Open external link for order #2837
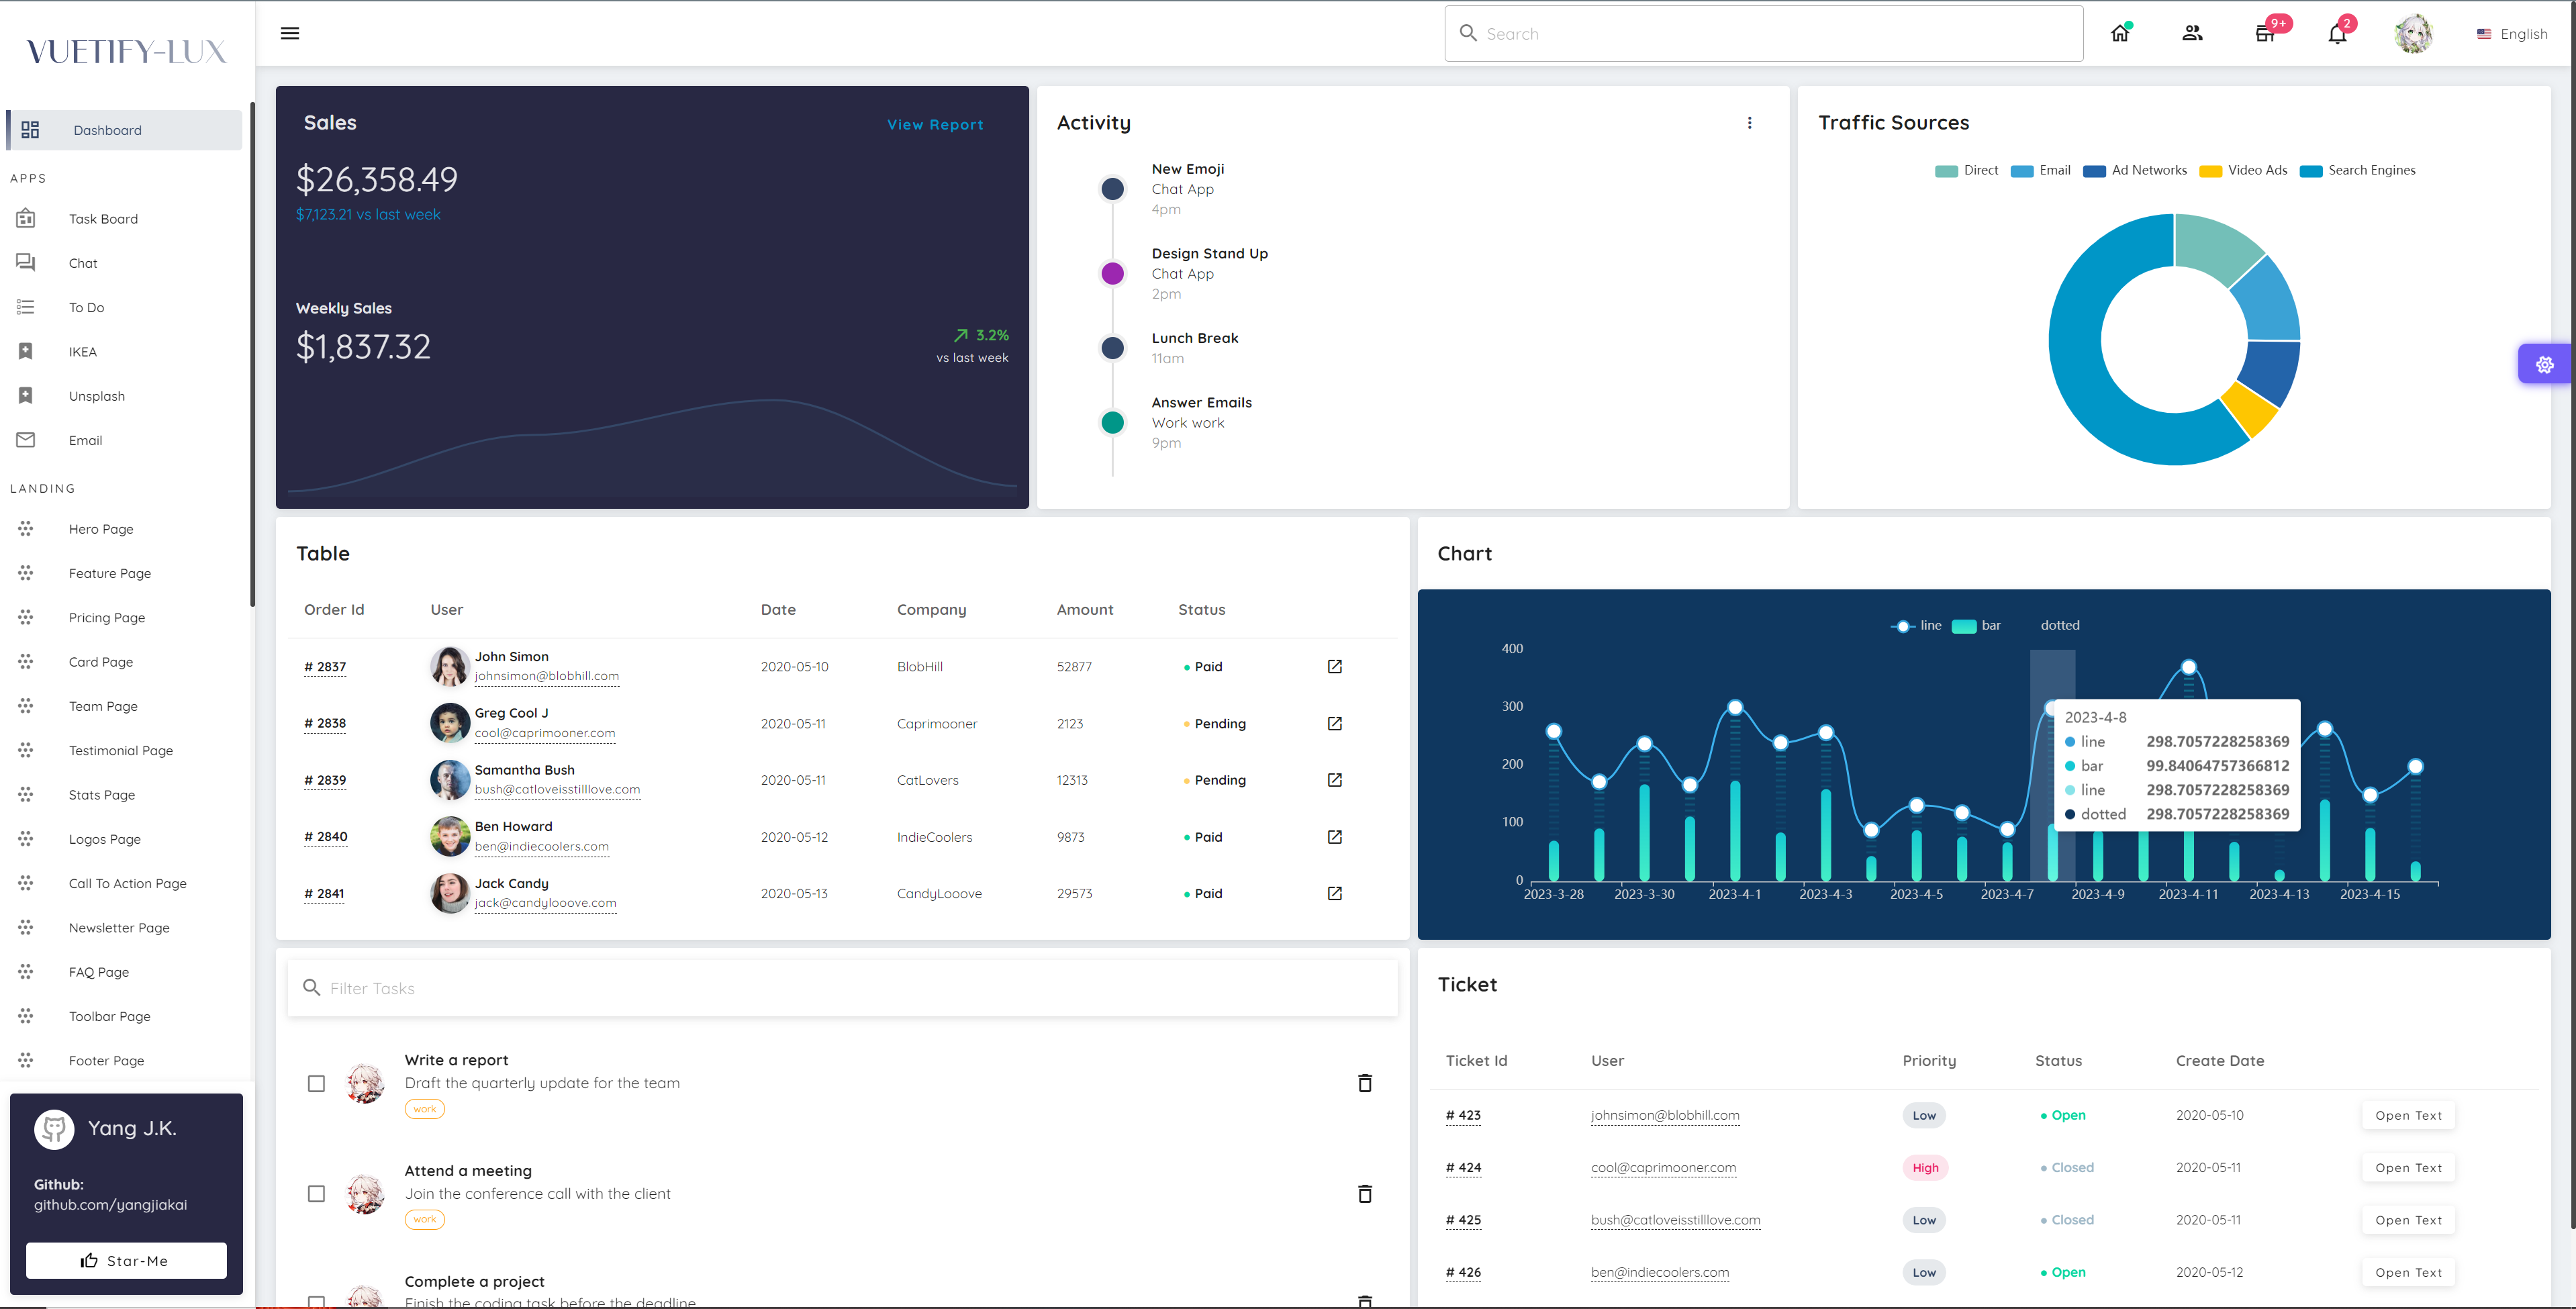 [x=1335, y=666]
